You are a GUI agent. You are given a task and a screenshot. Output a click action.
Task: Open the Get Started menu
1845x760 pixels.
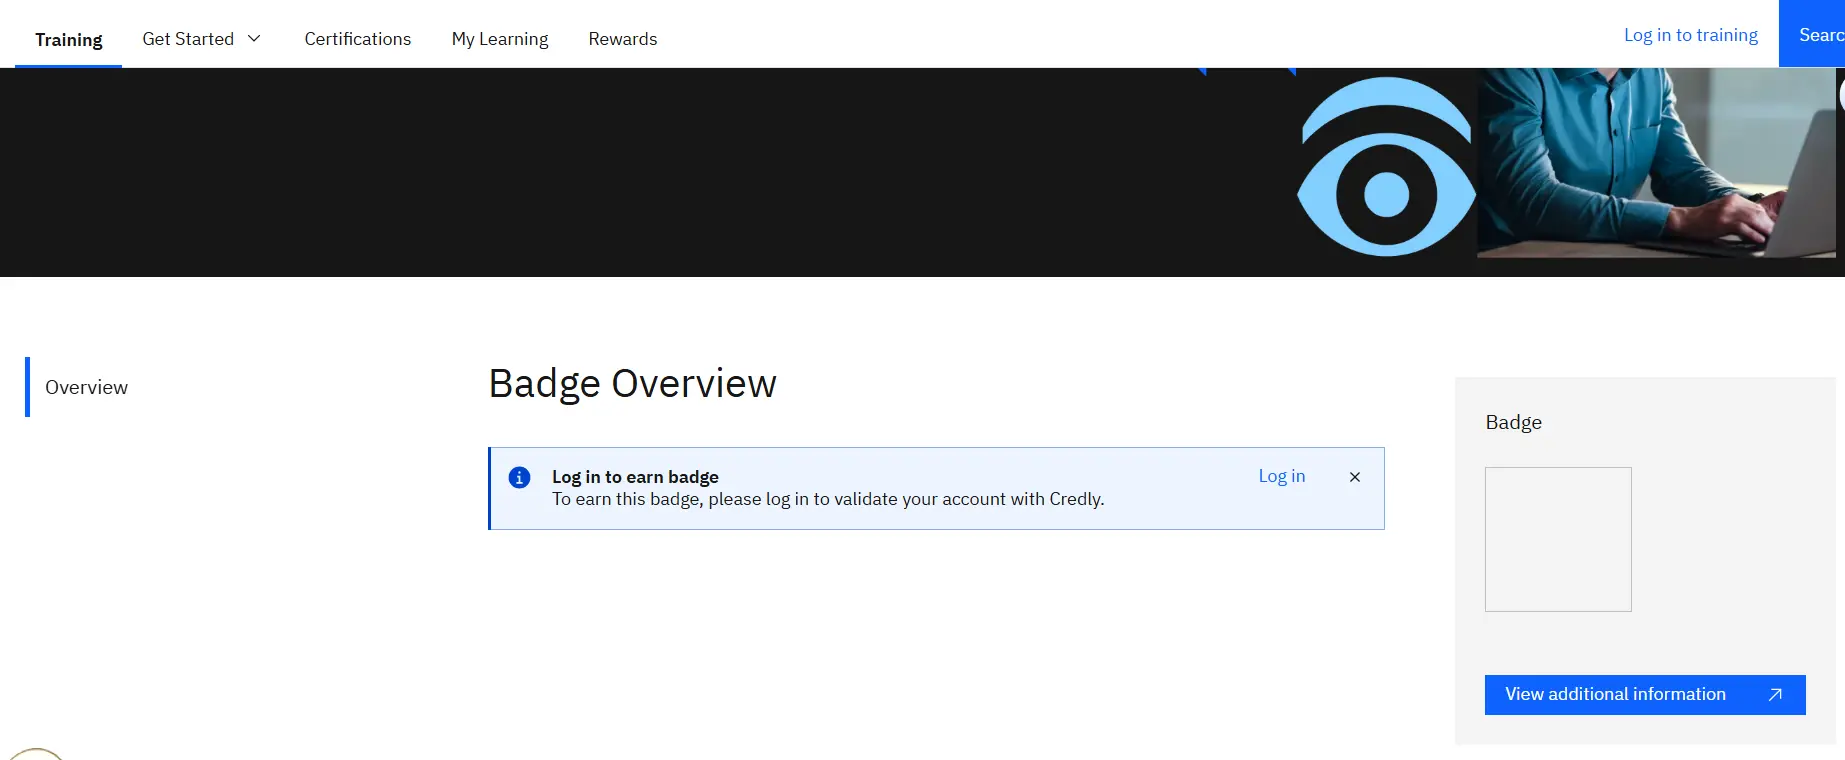click(188, 39)
